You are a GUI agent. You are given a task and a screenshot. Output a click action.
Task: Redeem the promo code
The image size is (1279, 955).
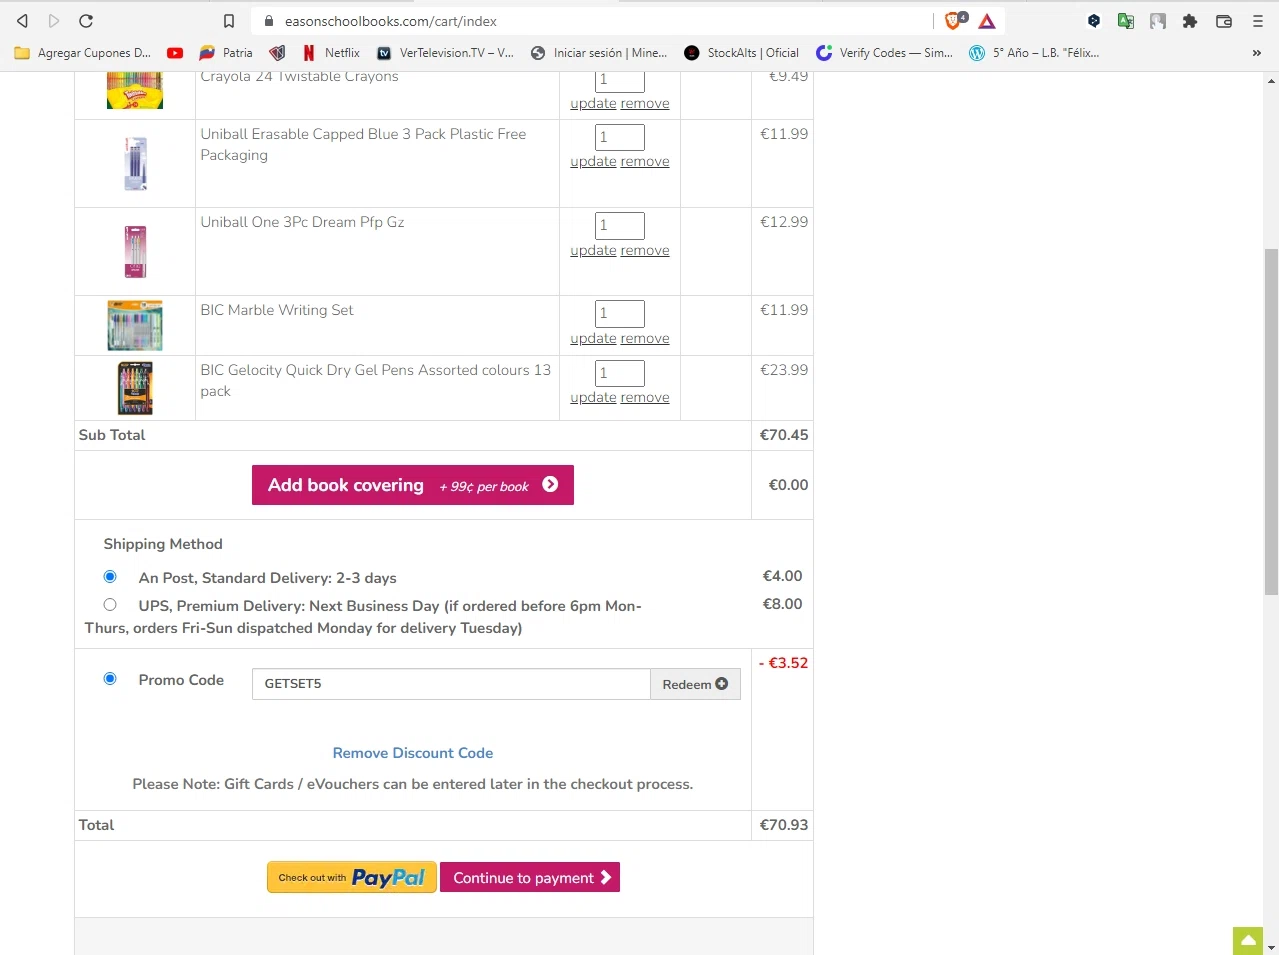pyautogui.click(x=695, y=684)
